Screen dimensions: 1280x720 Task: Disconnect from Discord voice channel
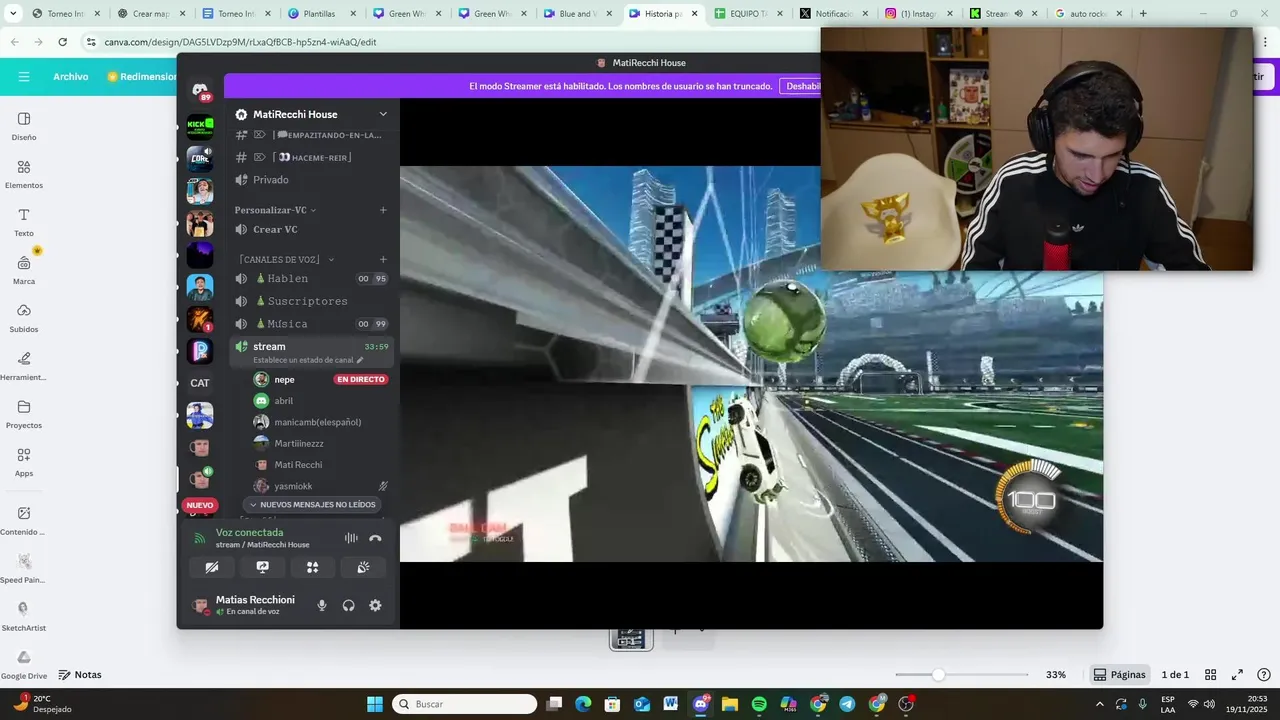tap(375, 538)
